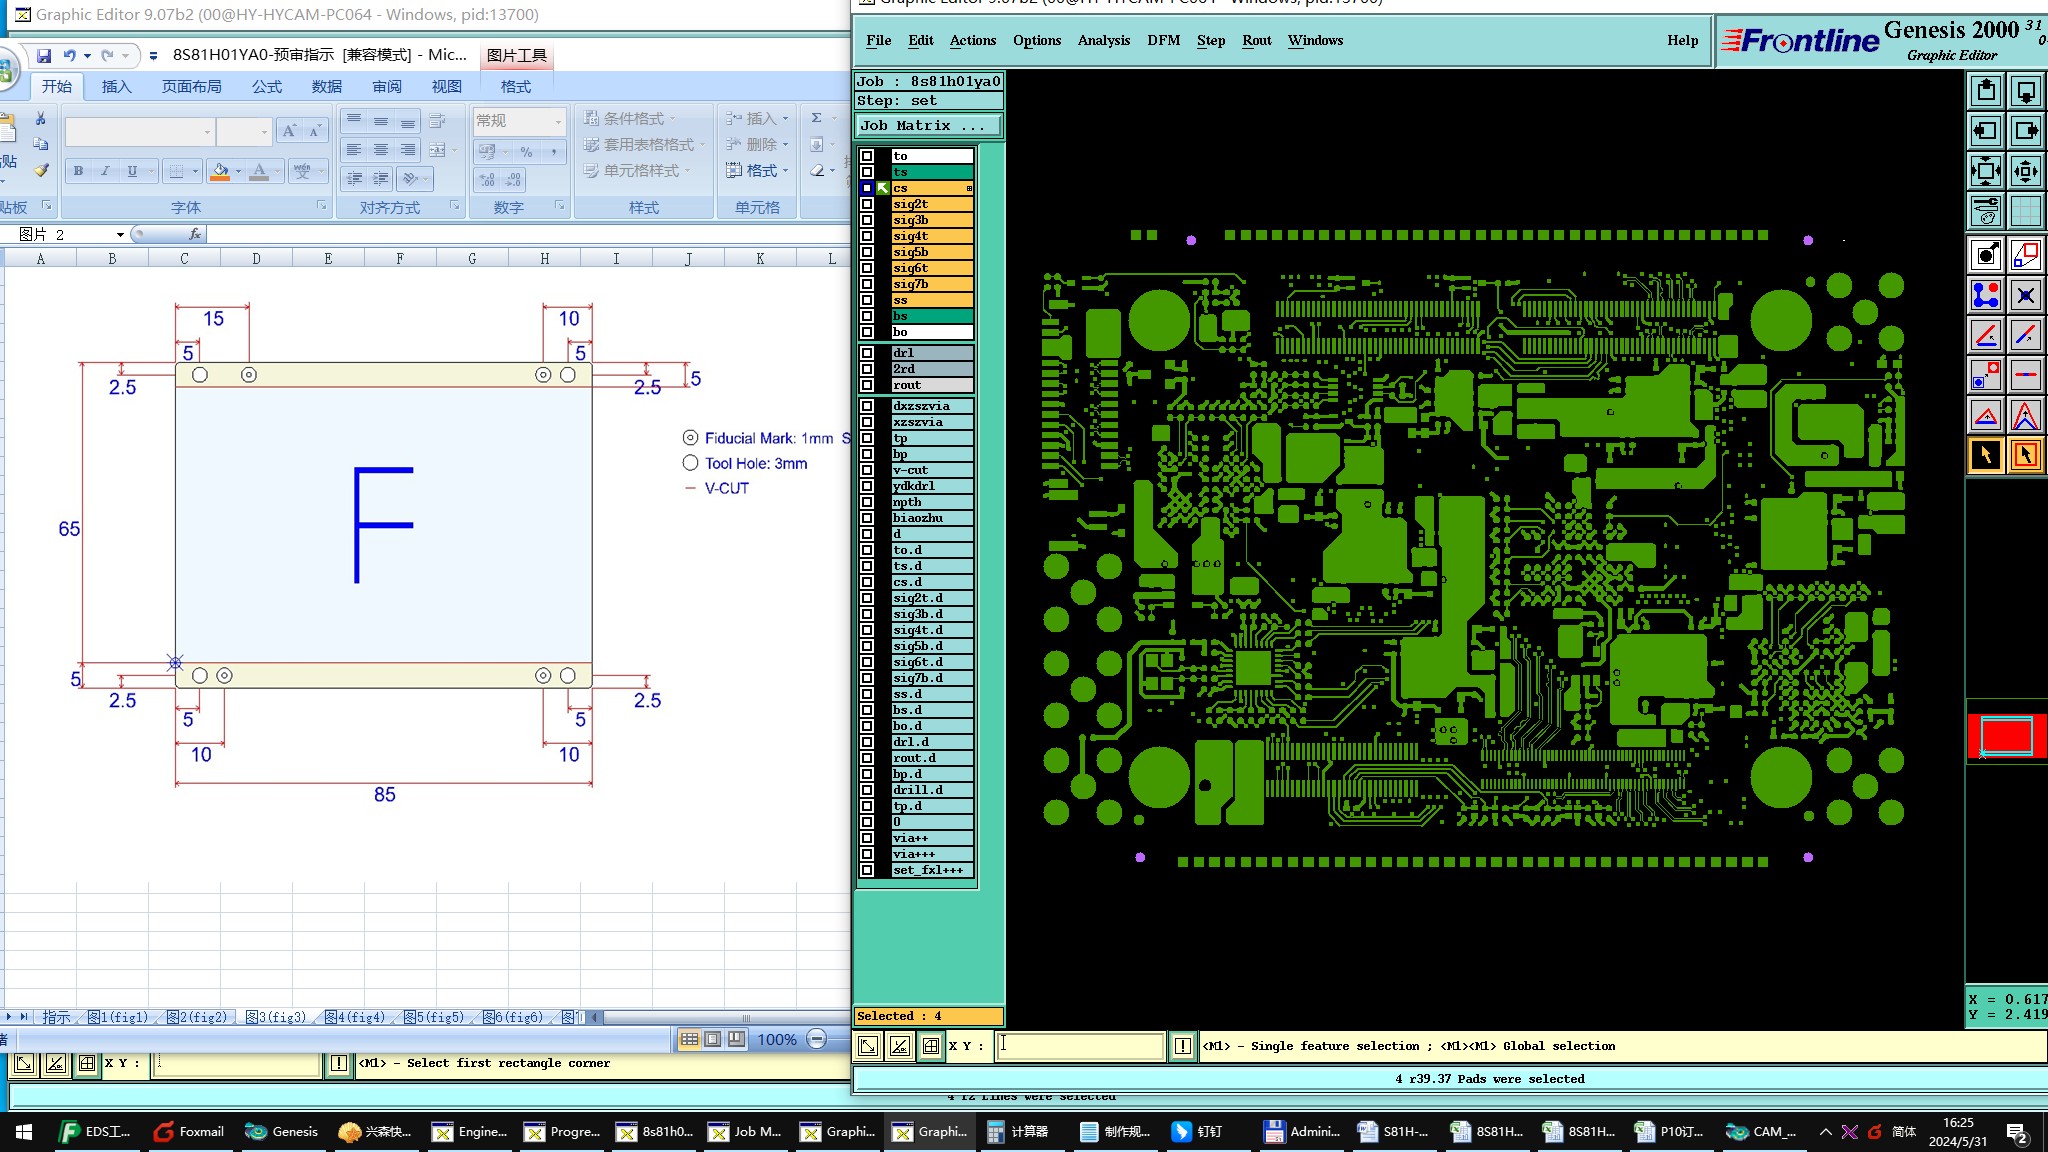Click the pan right arrow icon

pyautogui.click(x=2025, y=131)
